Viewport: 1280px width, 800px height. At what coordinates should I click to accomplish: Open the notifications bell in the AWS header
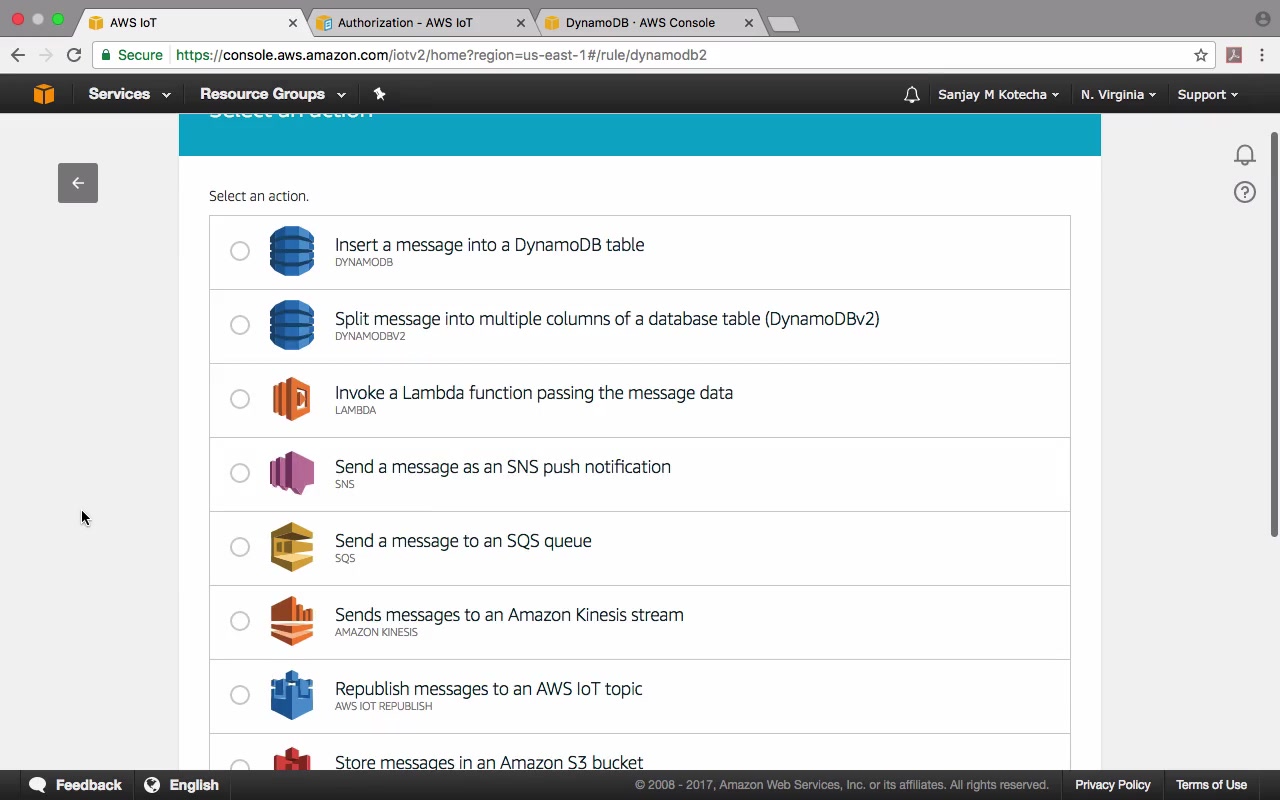pyautogui.click(x=911, y=95)
